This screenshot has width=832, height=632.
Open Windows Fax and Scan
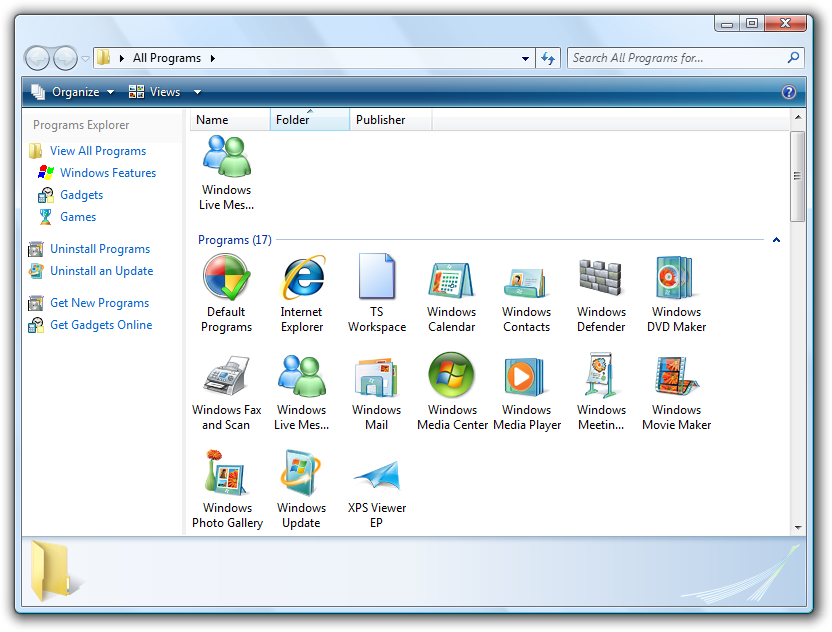227,376
